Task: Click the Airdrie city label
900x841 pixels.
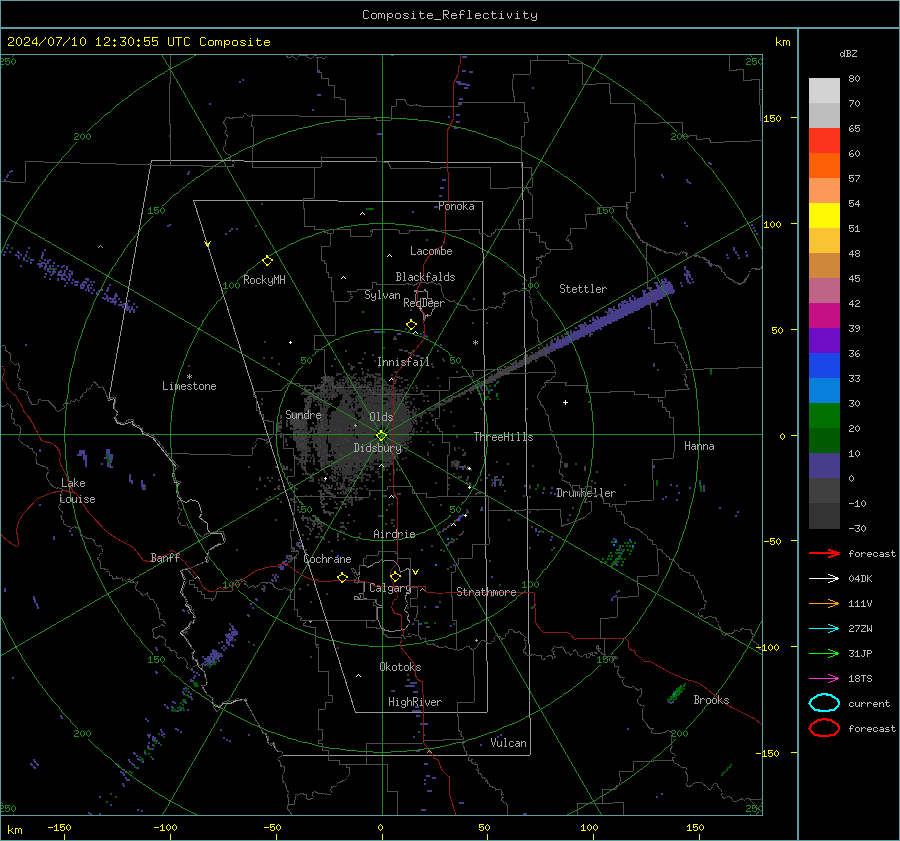Action: click(x=394, y=534)
